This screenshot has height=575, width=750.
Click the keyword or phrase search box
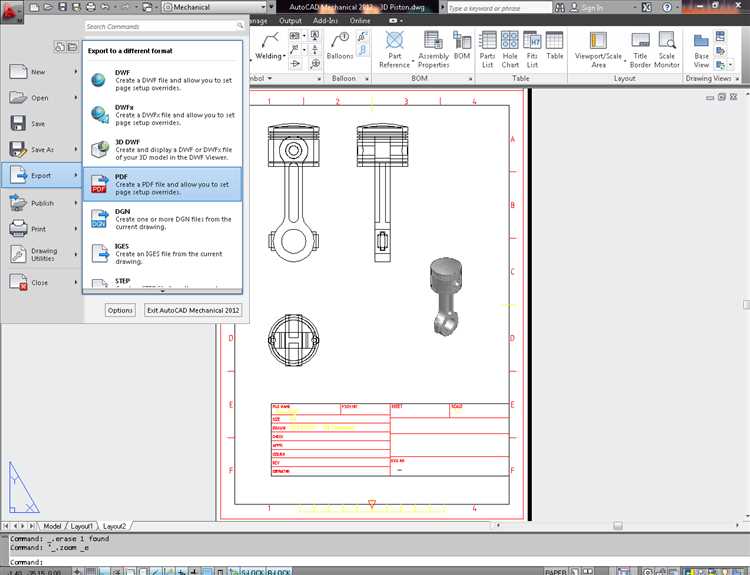coord(499,8)
